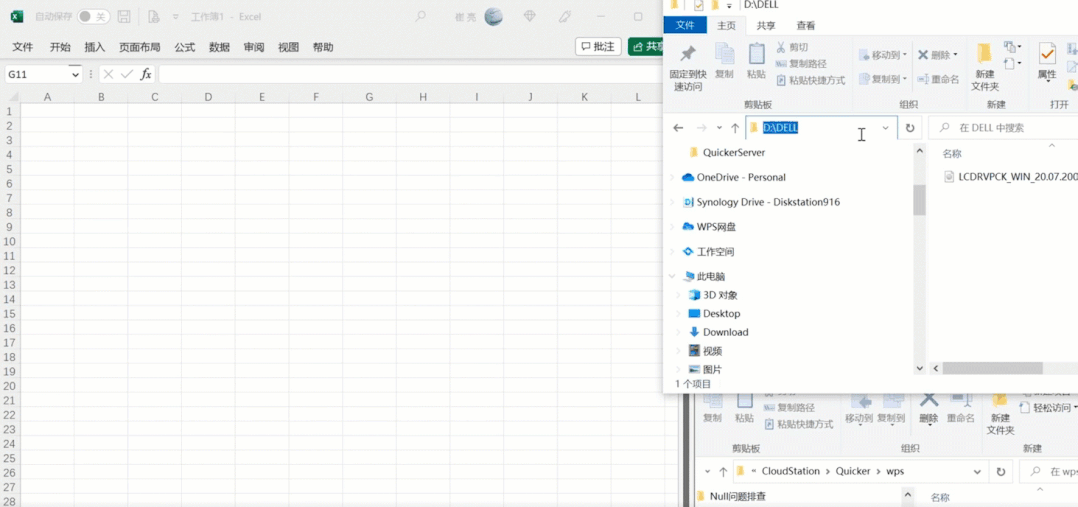Toggle the Excel 自动保存 switch
The height and width of the screenshot is (507, 1078).
pyautogui.click(x=94, y=17)
